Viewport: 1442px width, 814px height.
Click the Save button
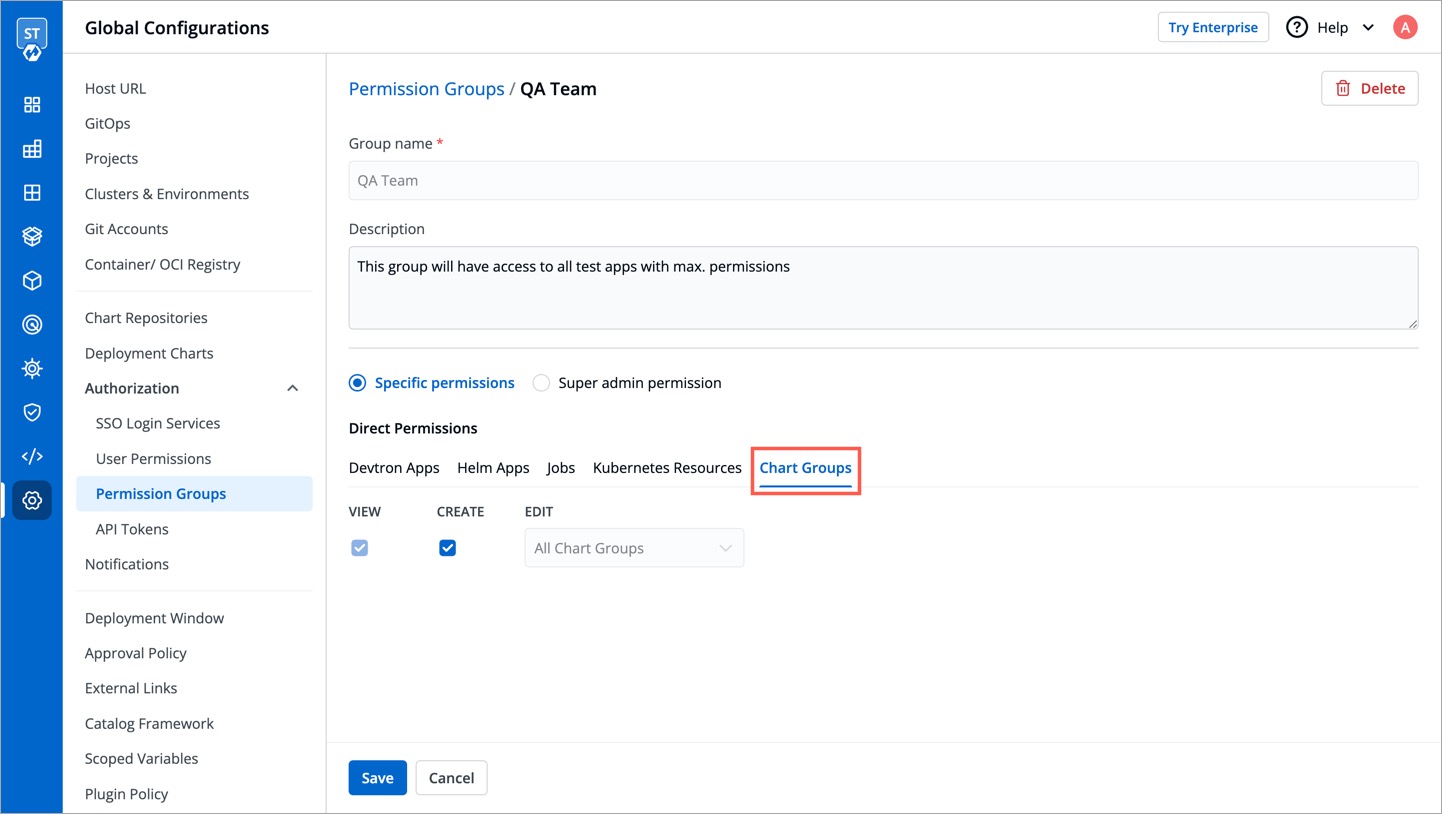click(x=377, y=778)
